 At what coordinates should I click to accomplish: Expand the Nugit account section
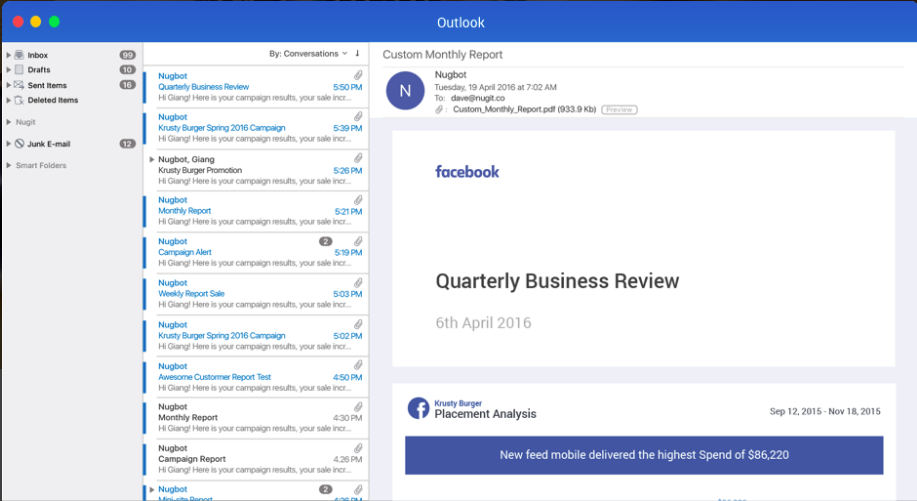click(8, 122)
